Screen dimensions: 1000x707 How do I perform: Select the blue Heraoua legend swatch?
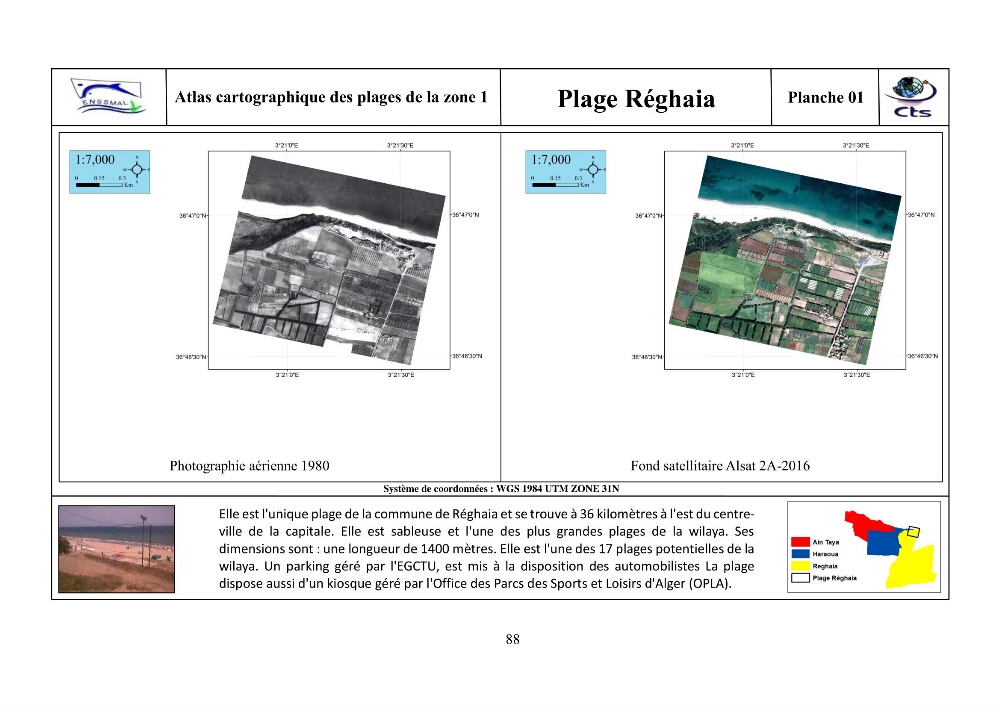pos(800,554)
